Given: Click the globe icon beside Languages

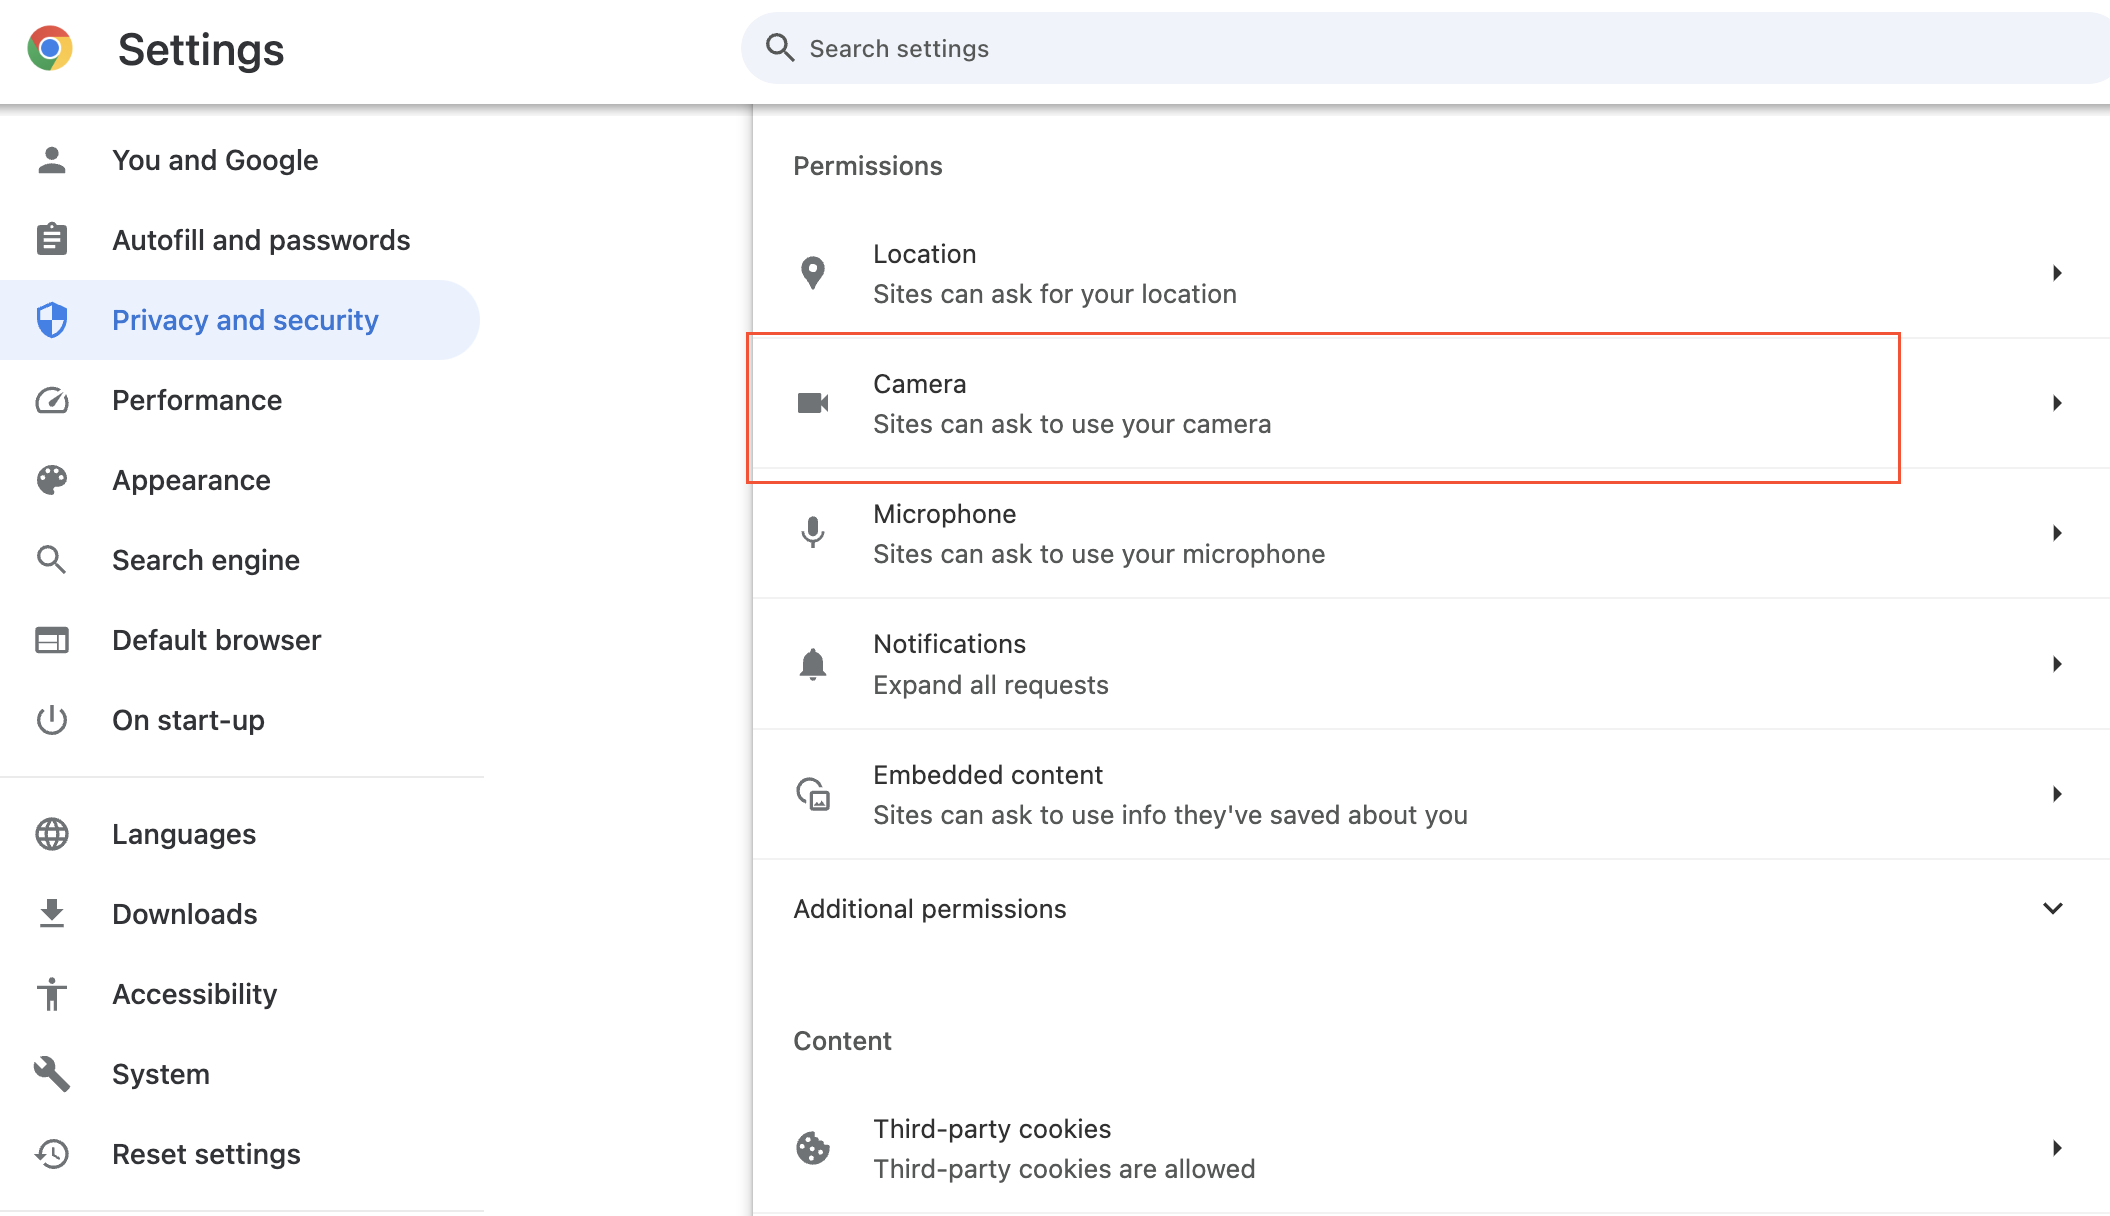Looking at the screenshot, I should 52,834.
